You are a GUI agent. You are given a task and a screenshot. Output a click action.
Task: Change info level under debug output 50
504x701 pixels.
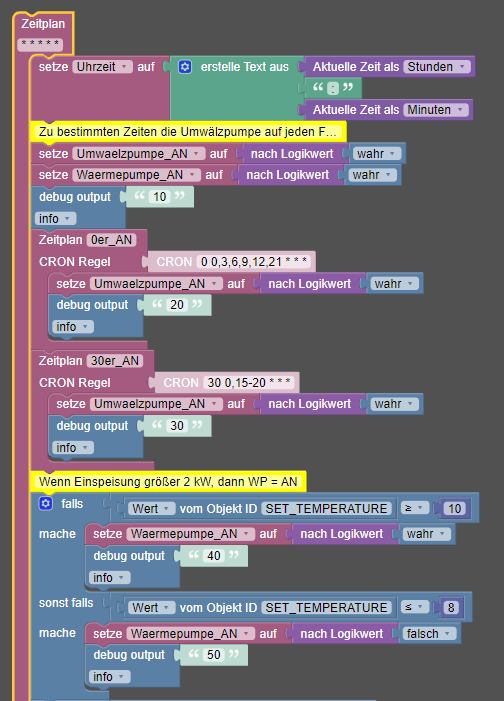tap(109, 677)
